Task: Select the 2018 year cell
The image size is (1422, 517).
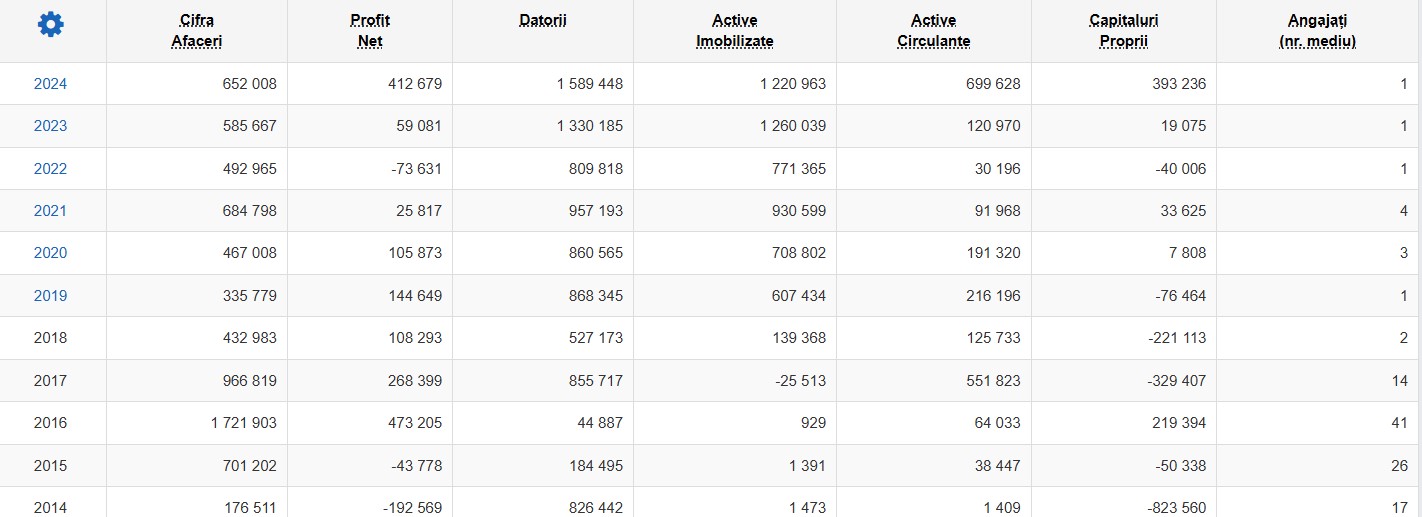Action: (x=51, y=338)
